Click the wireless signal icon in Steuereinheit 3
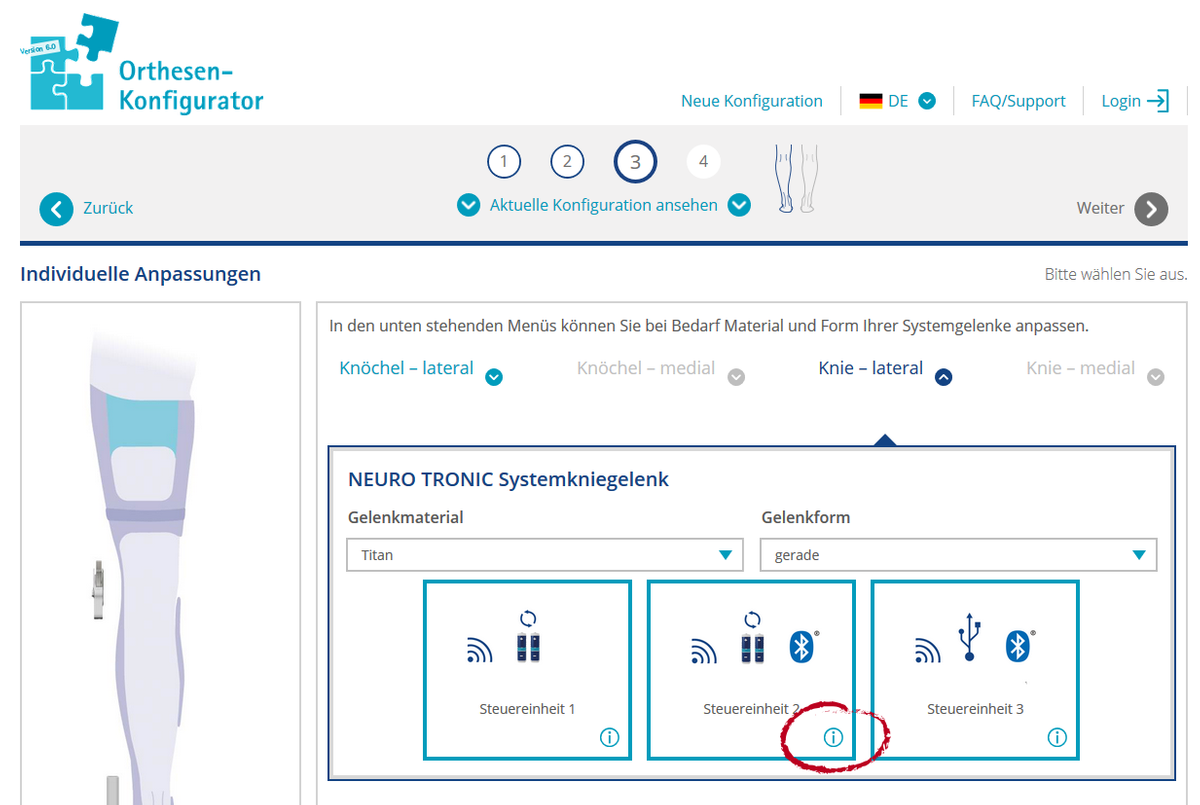This screenshot has height=805, width=1200. [928, 652]
